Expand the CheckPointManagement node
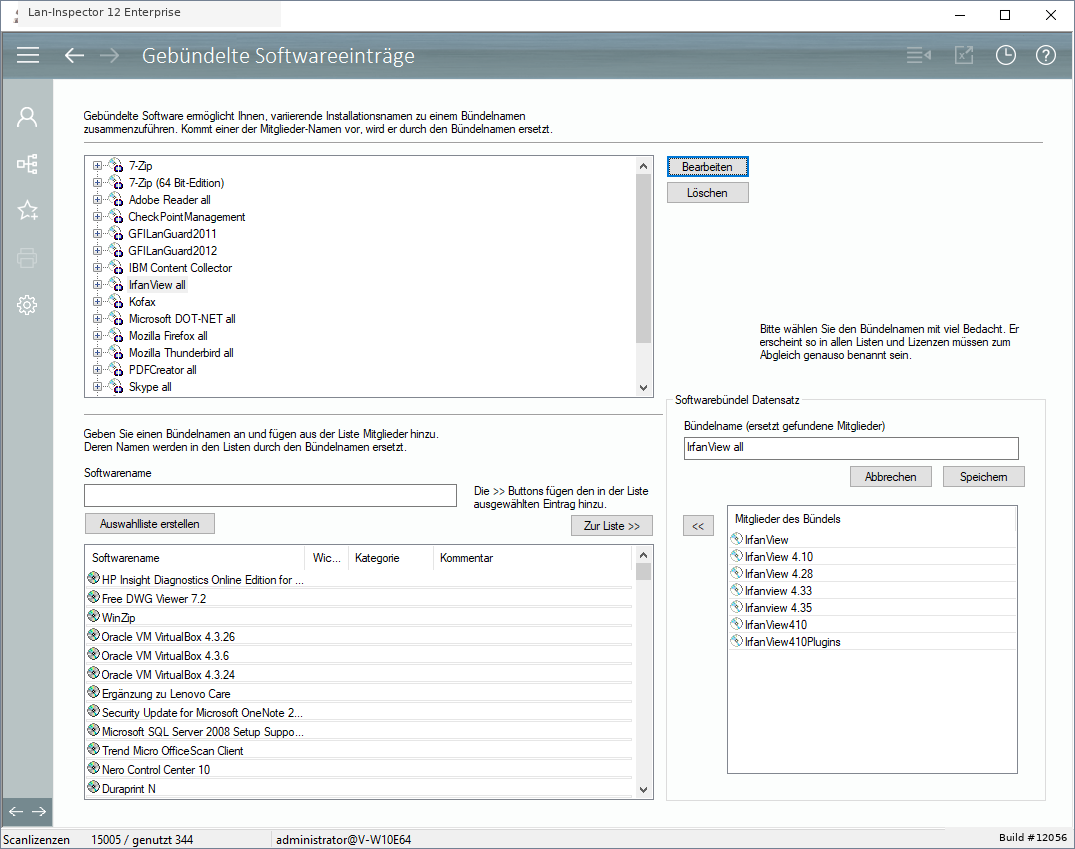 click(x=97, y=217)
